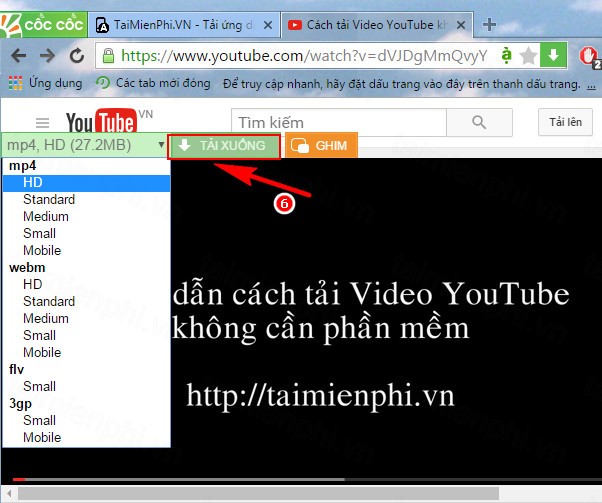The height and width of the screenshot is (503, 602).
Task: Select Standard under webm format
Action: click(x=86, y=301)
